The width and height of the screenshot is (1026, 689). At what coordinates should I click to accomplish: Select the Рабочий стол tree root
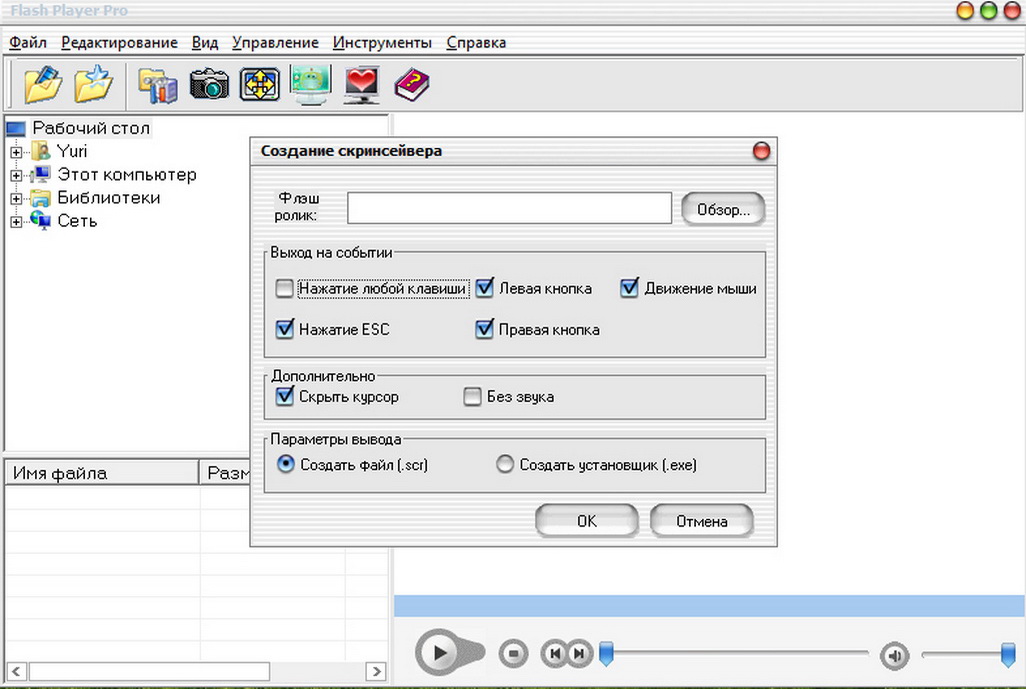pos(91,128)
